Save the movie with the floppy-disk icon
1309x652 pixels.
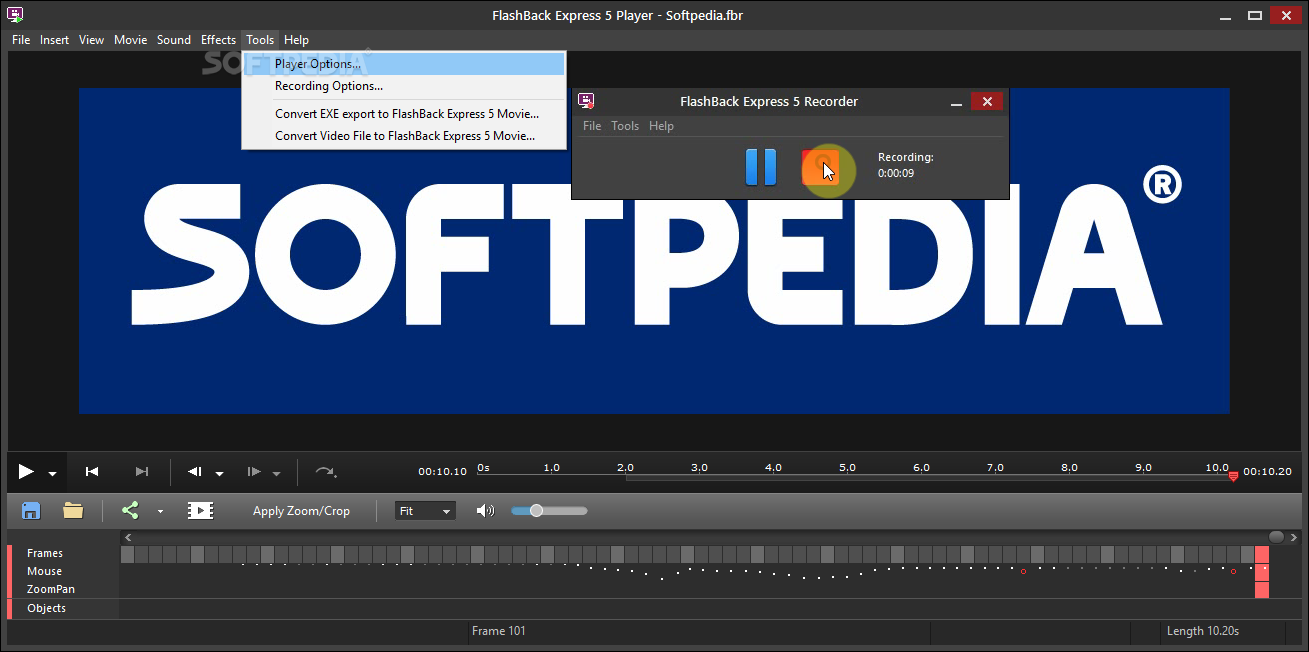coord(31,510)
